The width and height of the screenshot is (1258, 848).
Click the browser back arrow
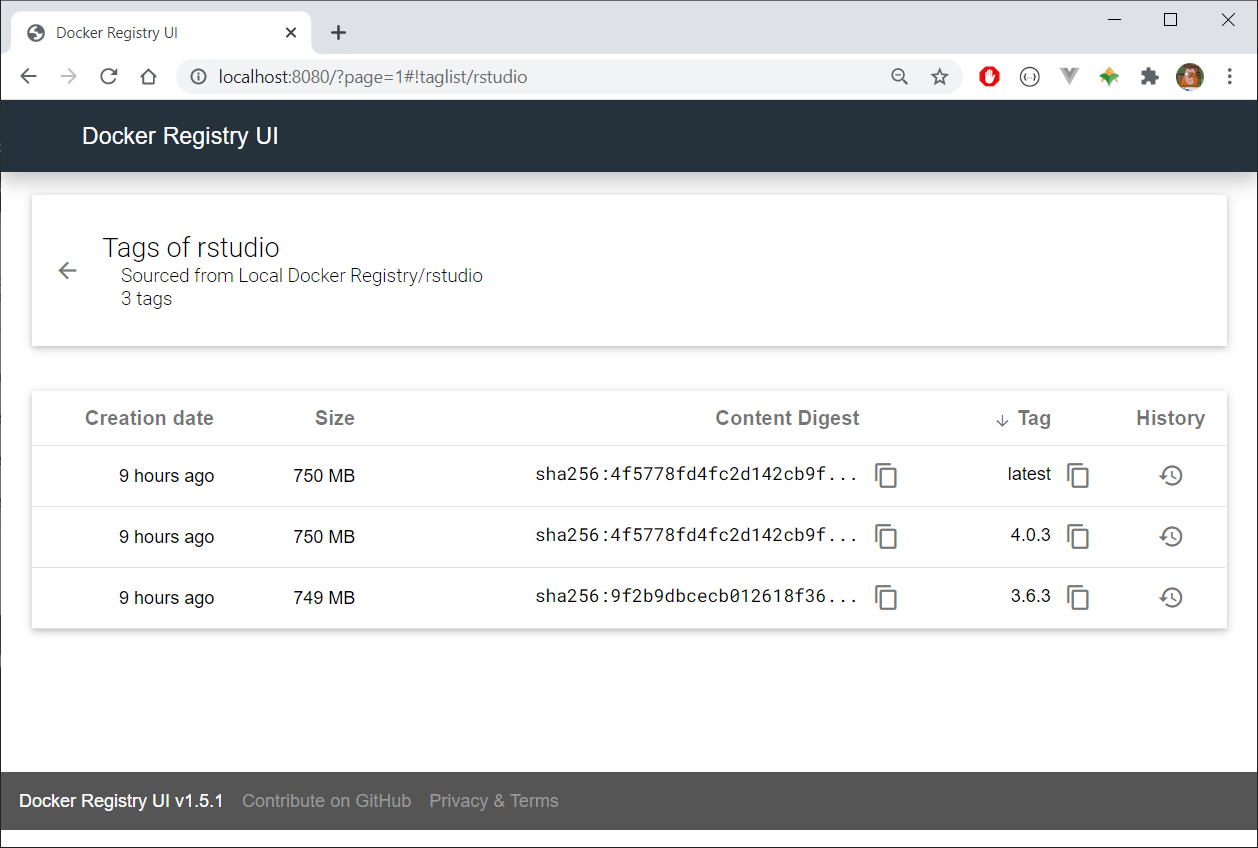[28, 77]
